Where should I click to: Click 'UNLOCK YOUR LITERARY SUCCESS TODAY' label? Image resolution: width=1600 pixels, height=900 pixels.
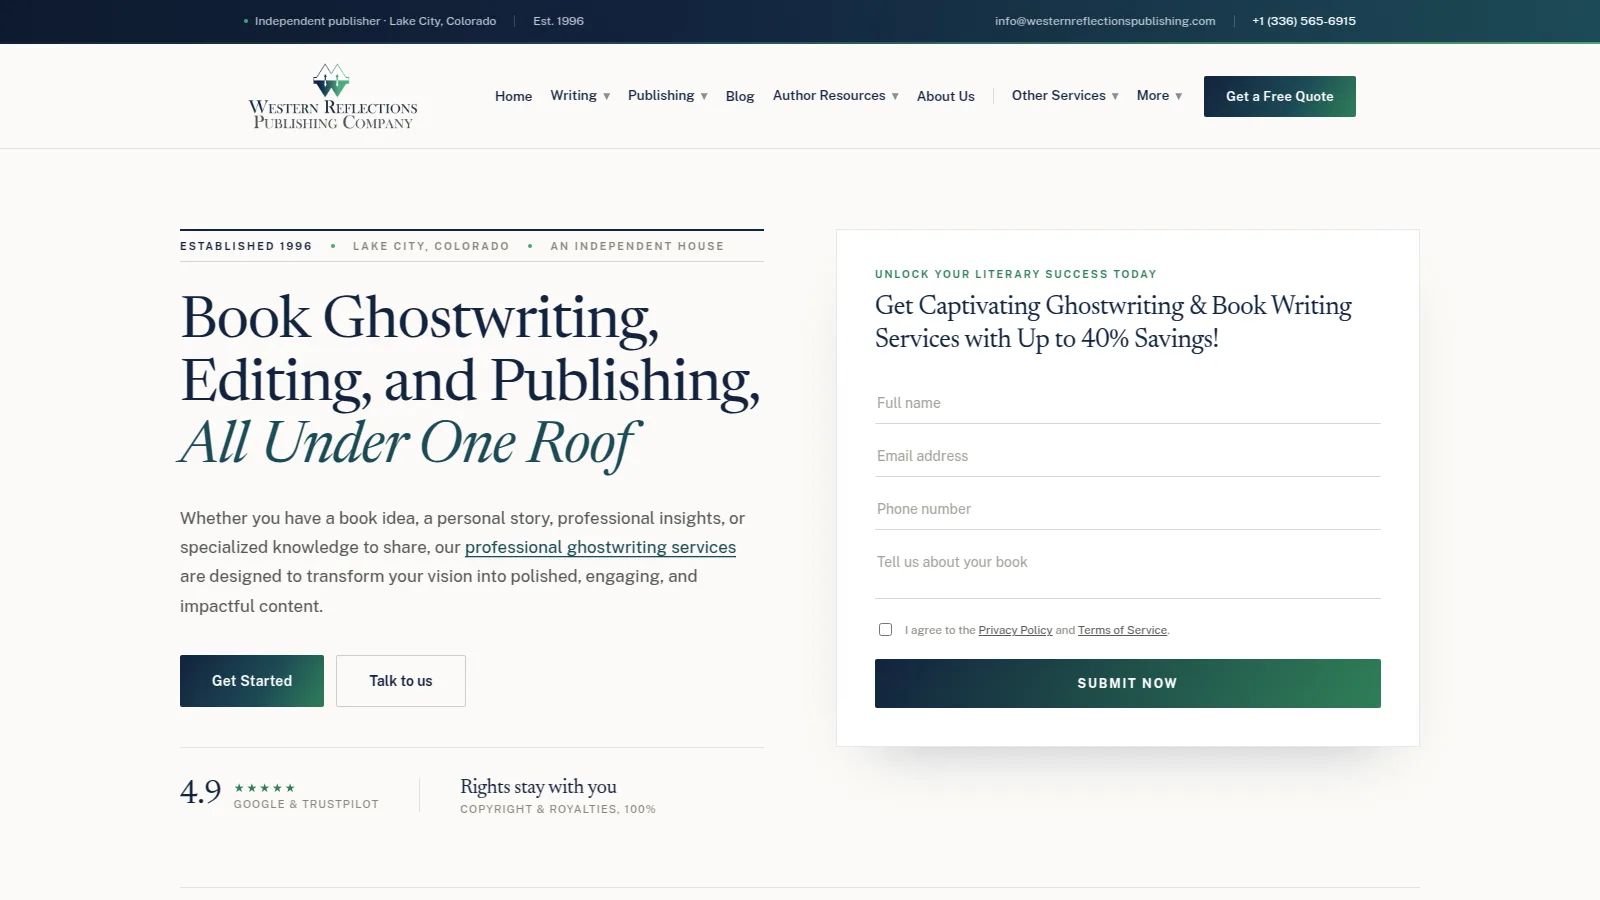[x=1016, y=274]
